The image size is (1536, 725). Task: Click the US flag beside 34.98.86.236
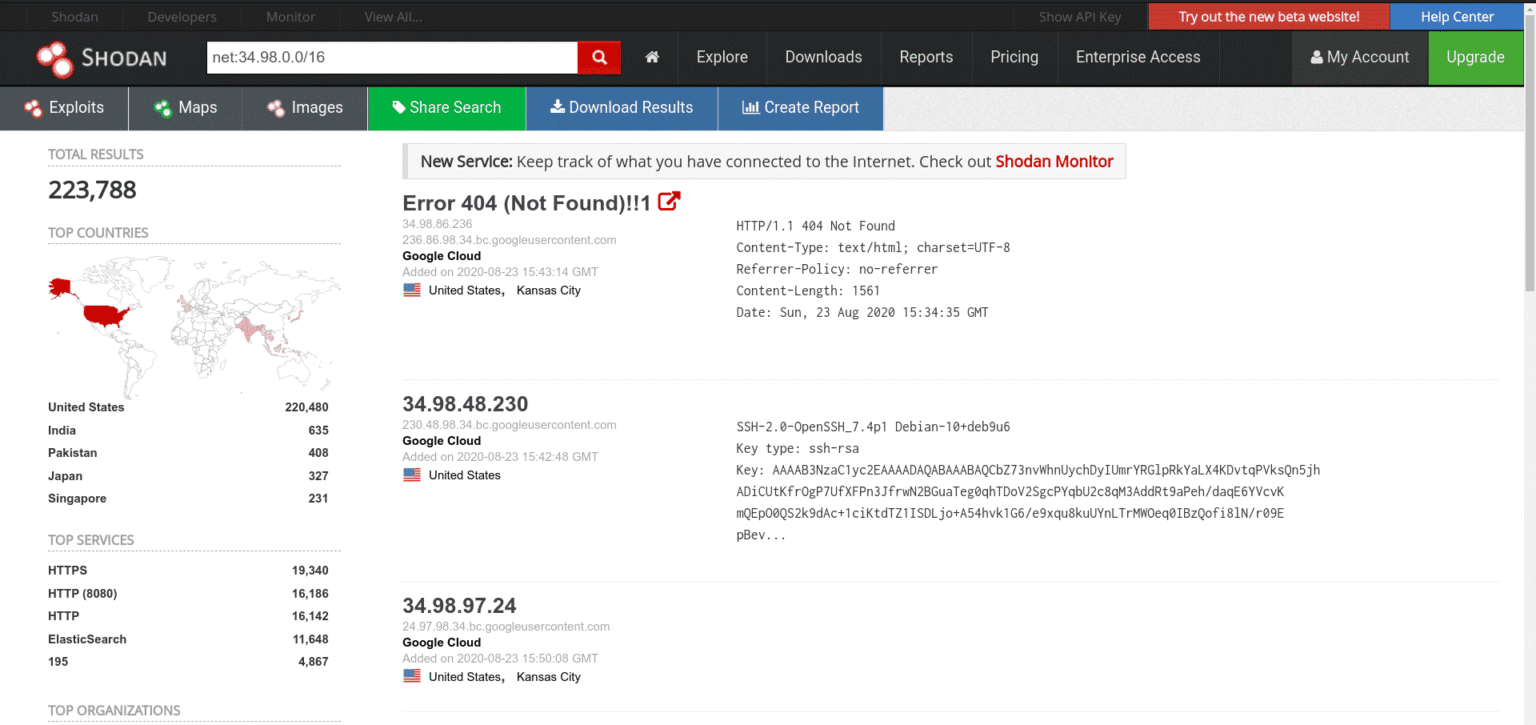[412, 289]
